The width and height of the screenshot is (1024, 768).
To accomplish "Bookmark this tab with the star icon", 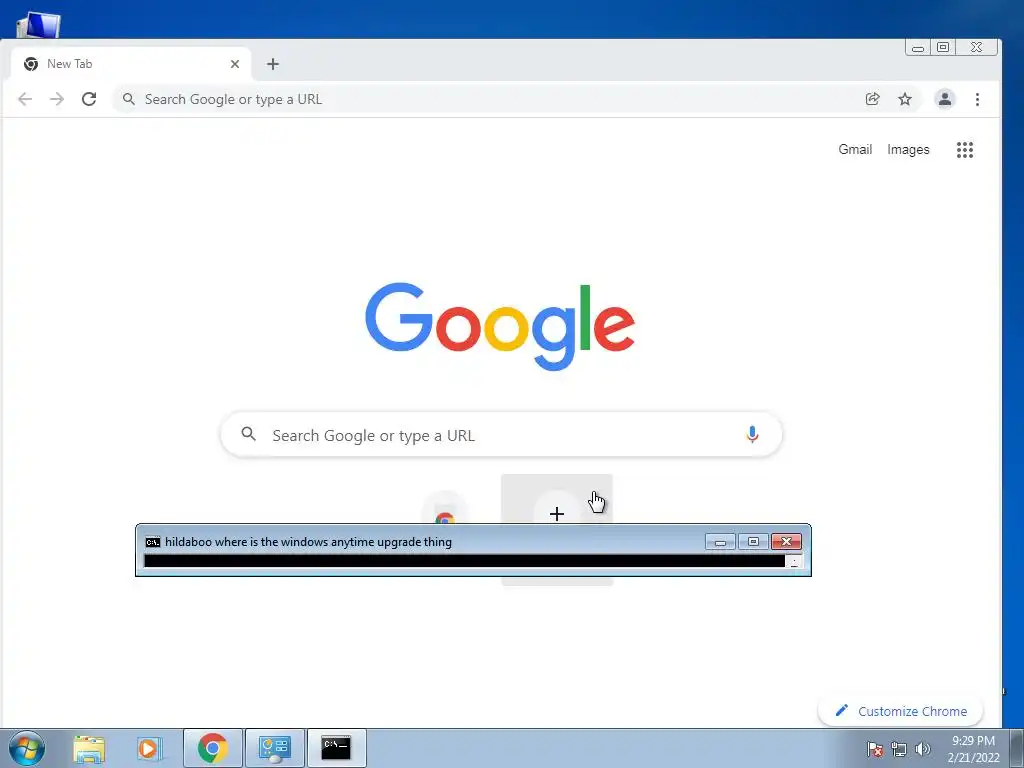I will pyautogui.click(x=904, y=99).
